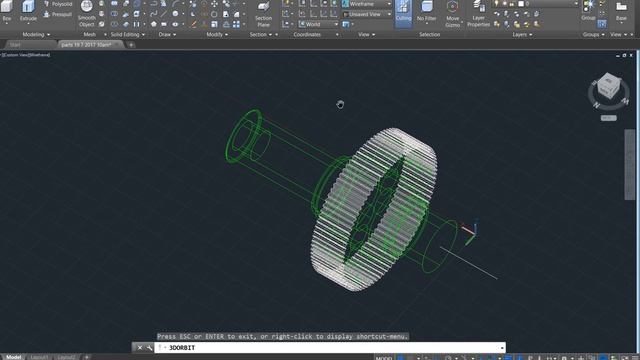Click the MODEL status bar button

[384, 358]
